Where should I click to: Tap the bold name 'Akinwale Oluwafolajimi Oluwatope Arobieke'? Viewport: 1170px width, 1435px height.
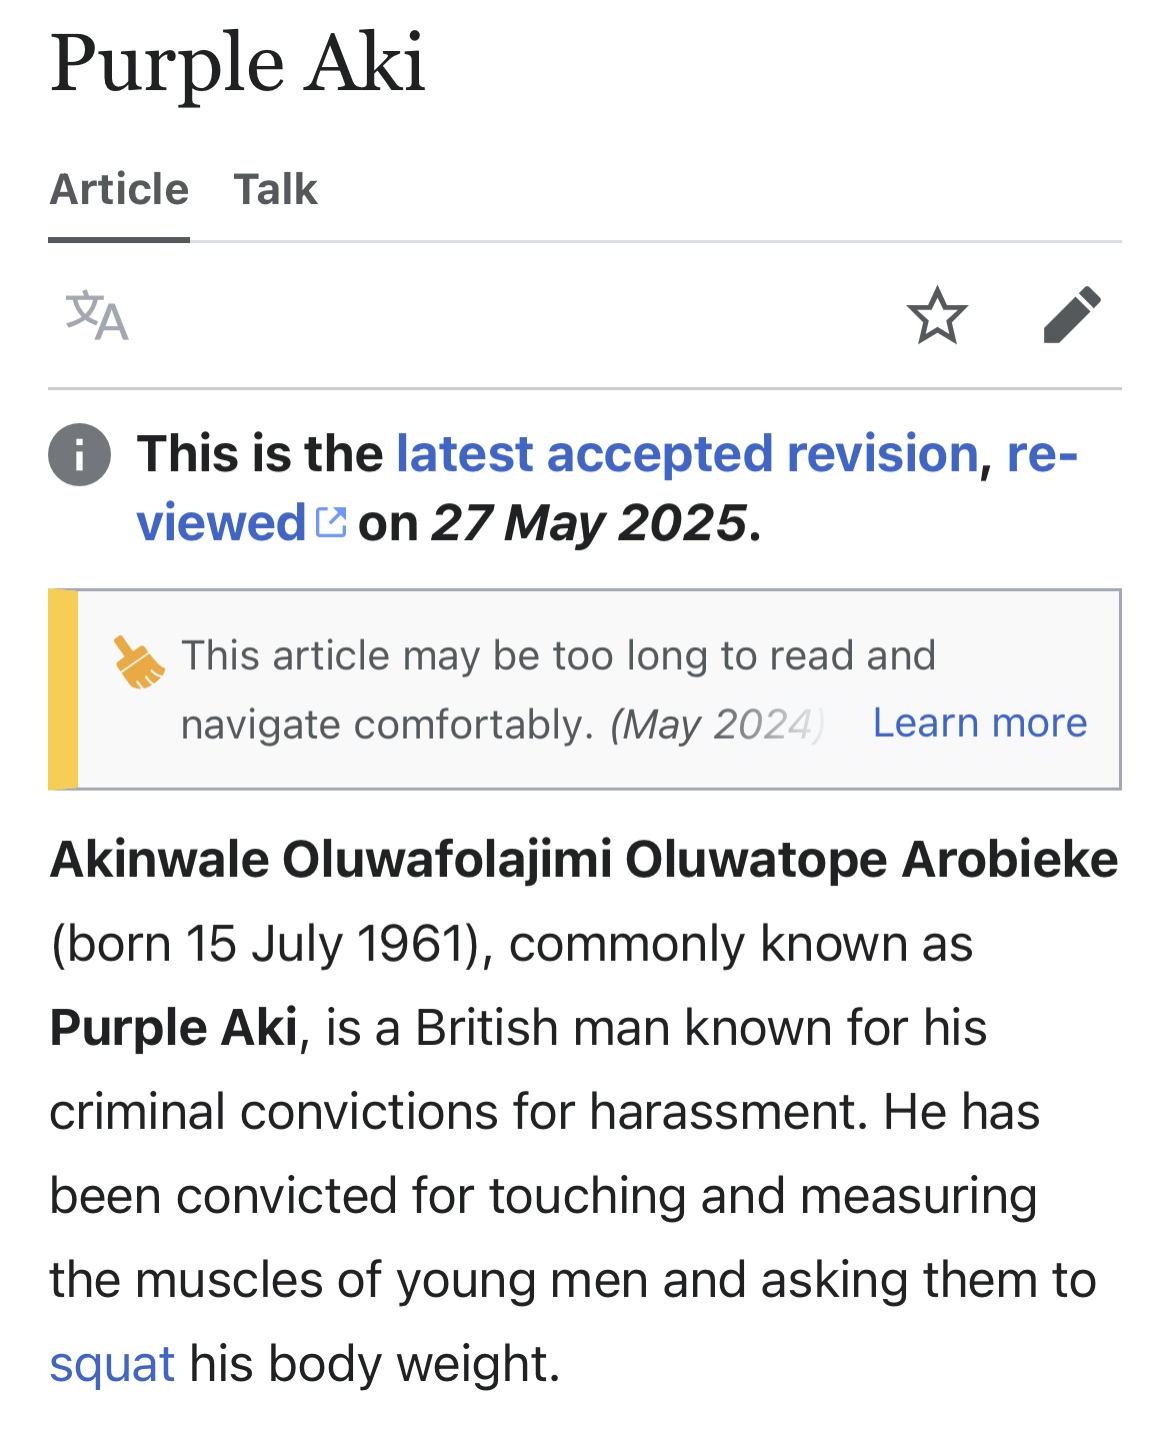(584, 860)
